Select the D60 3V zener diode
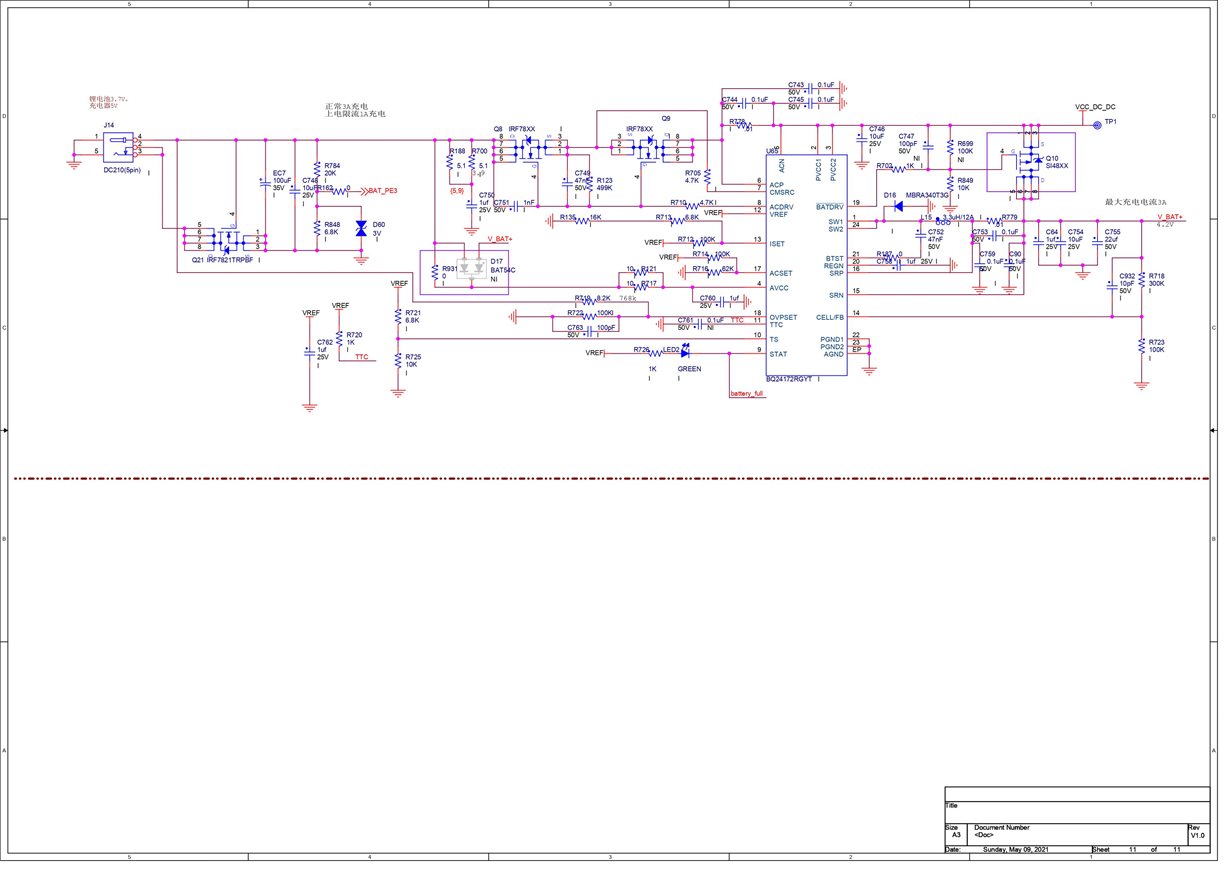The height and width of the screenshot is (869, 1230). click(361, 230)
